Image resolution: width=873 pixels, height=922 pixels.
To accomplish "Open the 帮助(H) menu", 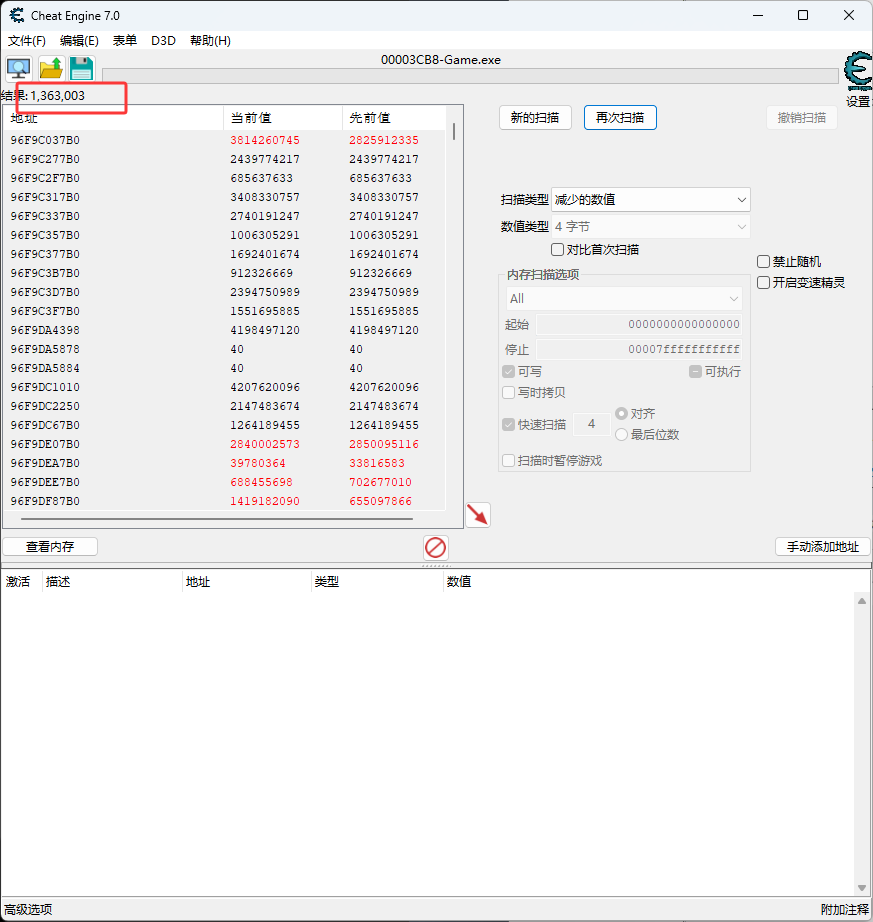I will (x=210, y=41).
